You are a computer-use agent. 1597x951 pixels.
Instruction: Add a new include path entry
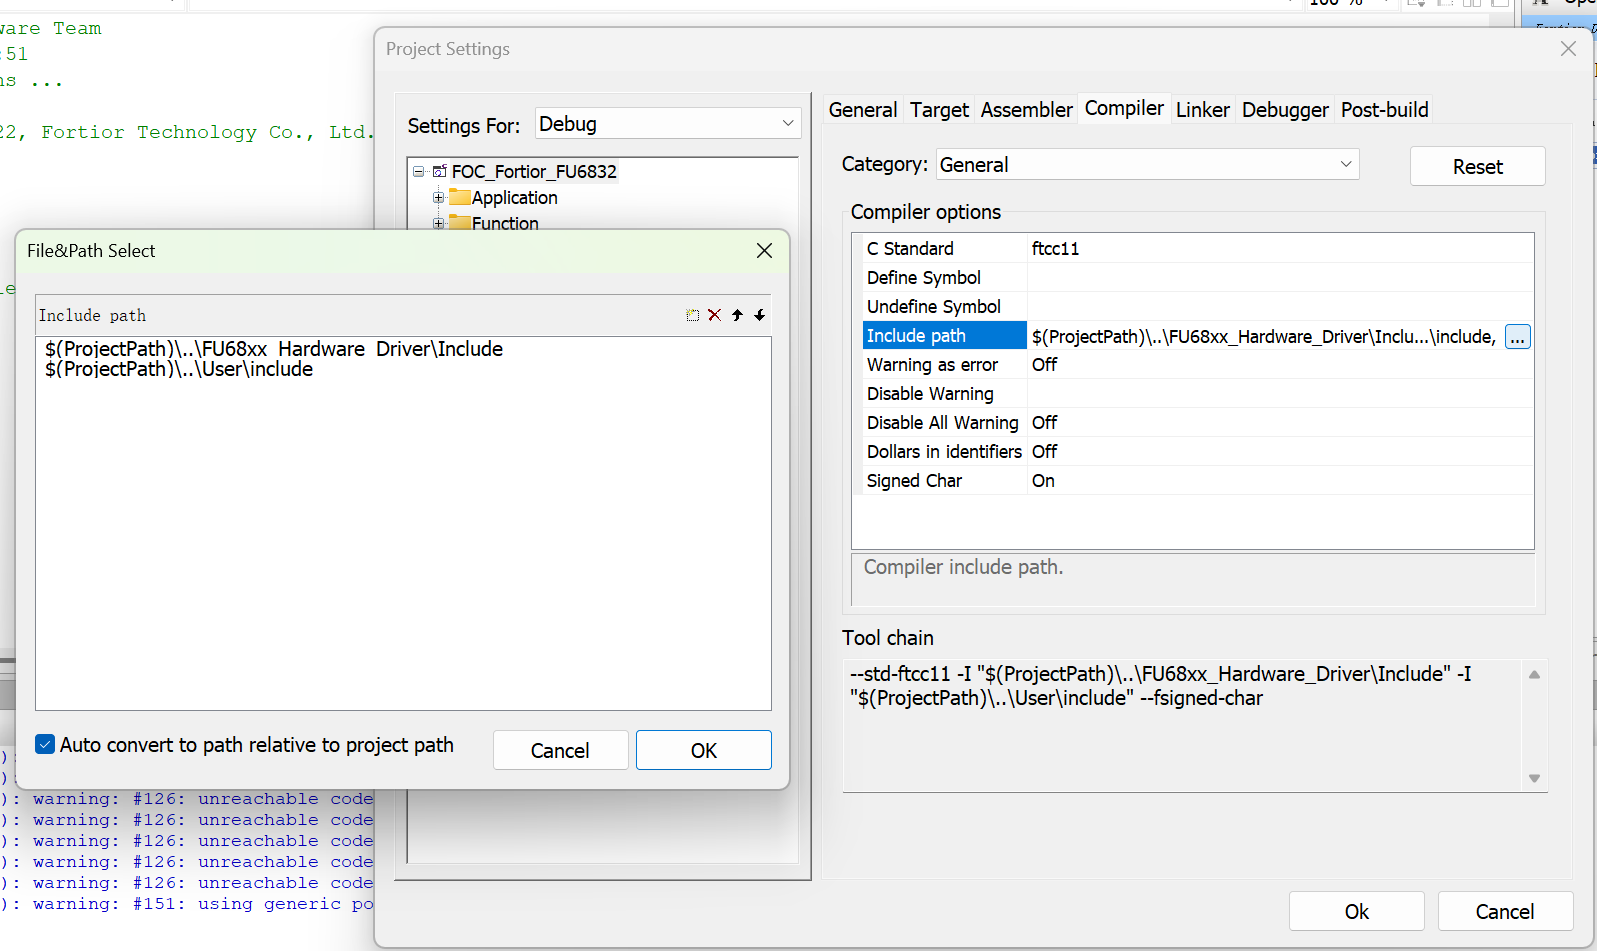[x=693, y=315]
